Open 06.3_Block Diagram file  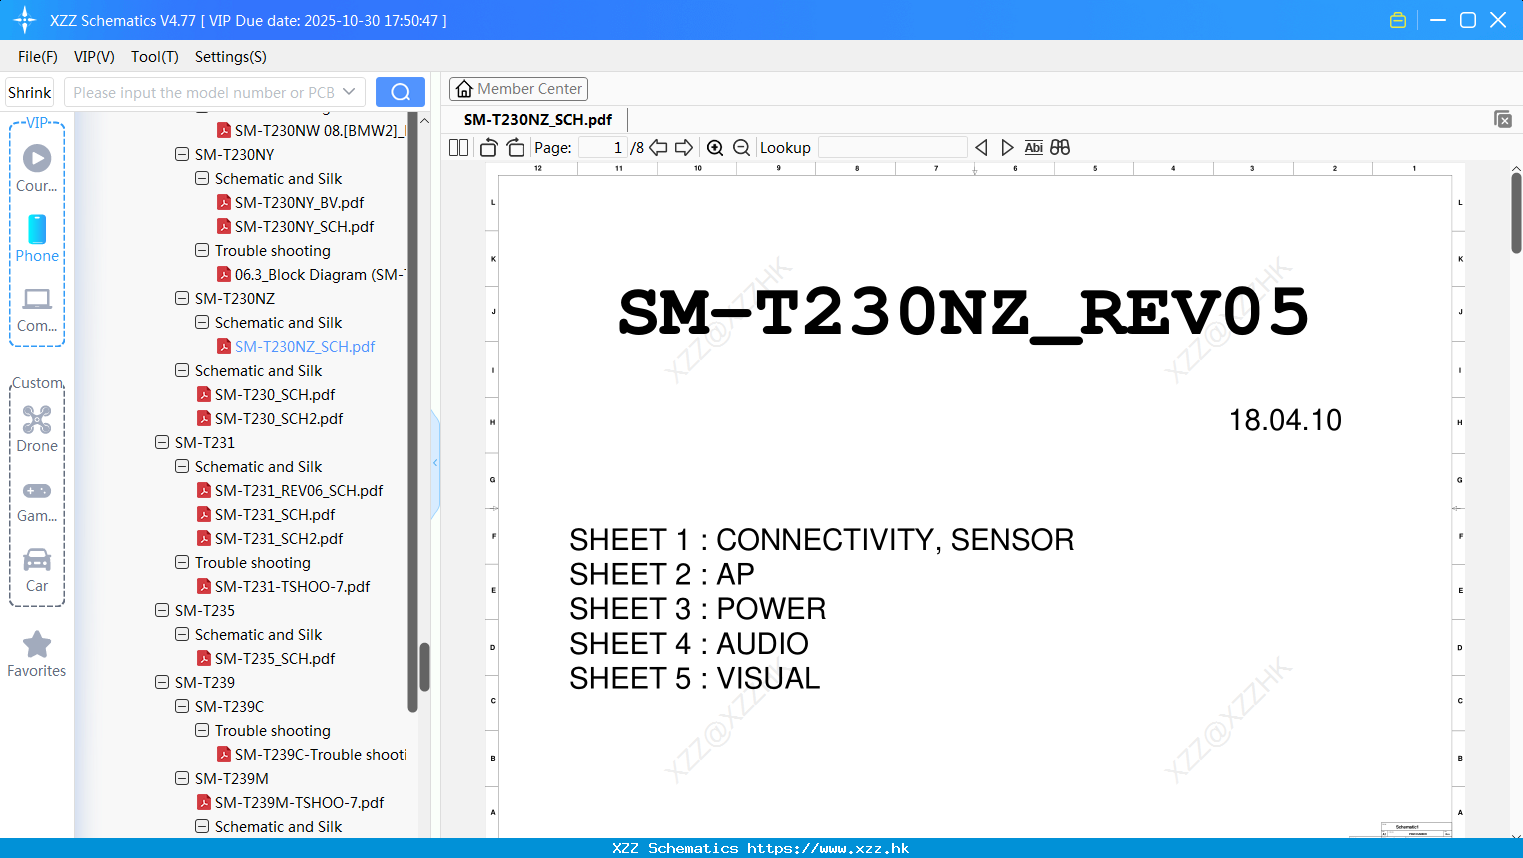click(319, 274)
